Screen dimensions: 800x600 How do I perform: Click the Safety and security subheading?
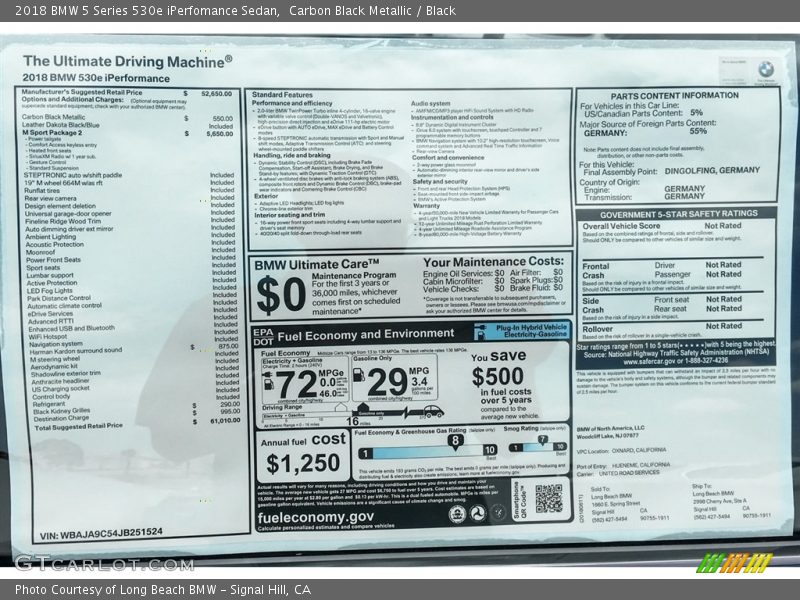point(440,181)
